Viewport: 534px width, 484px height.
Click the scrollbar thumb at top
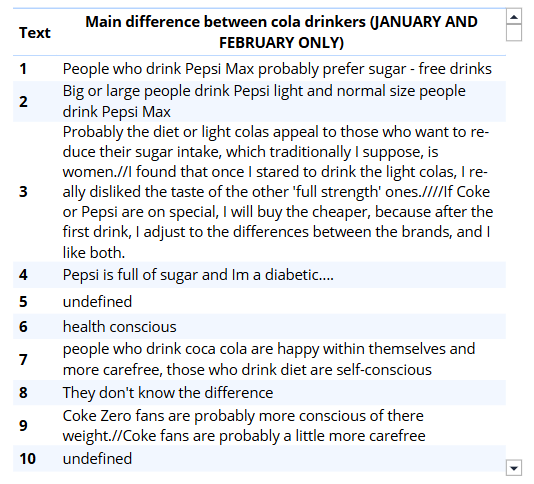pos(514,33)
